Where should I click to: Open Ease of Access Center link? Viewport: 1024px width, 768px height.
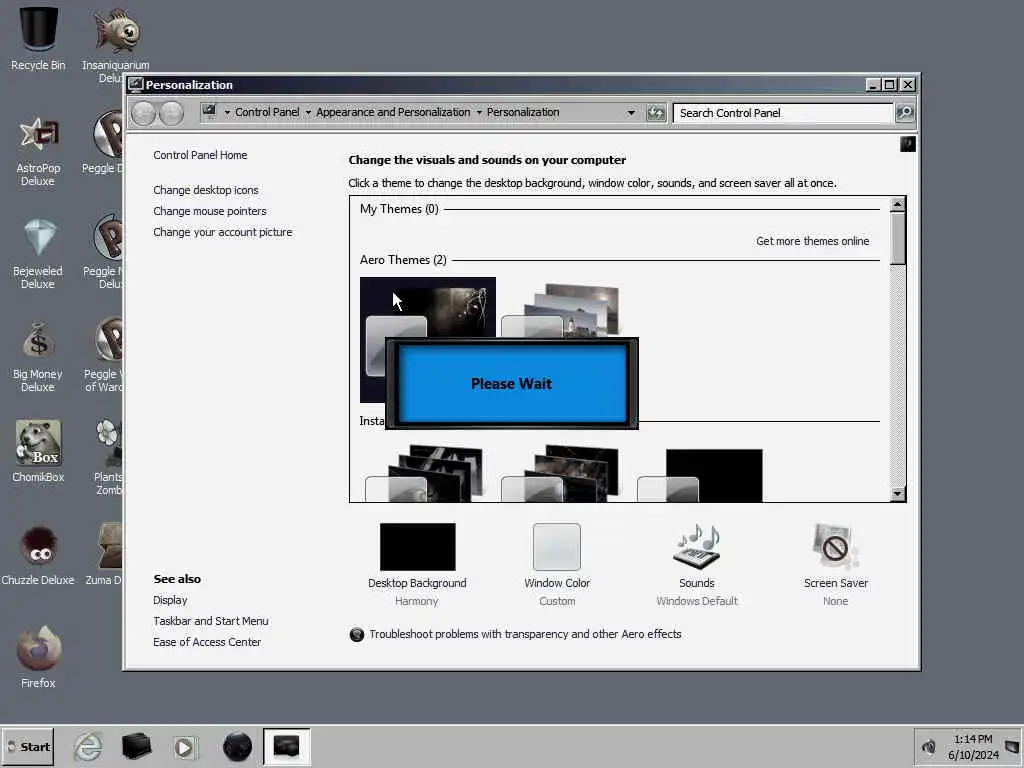[x=206, y=642]
